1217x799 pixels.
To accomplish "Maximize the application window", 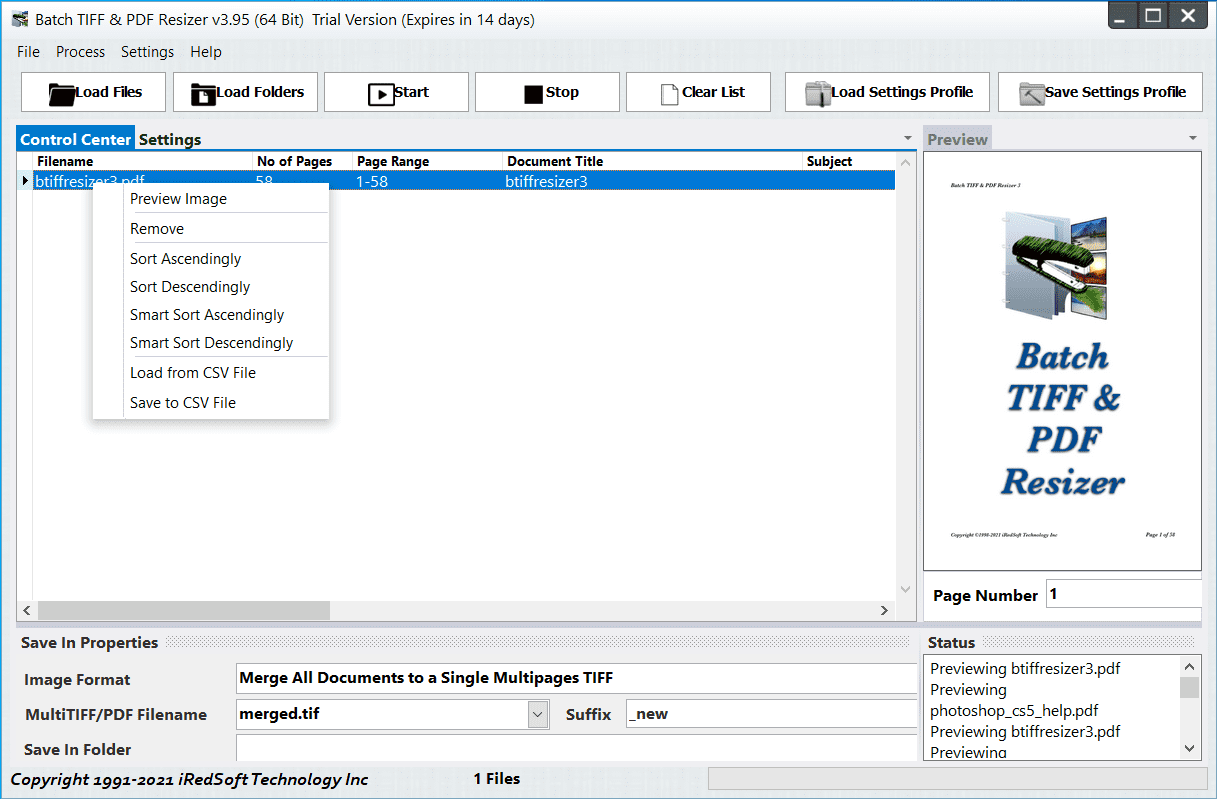I will (1153, 15).
